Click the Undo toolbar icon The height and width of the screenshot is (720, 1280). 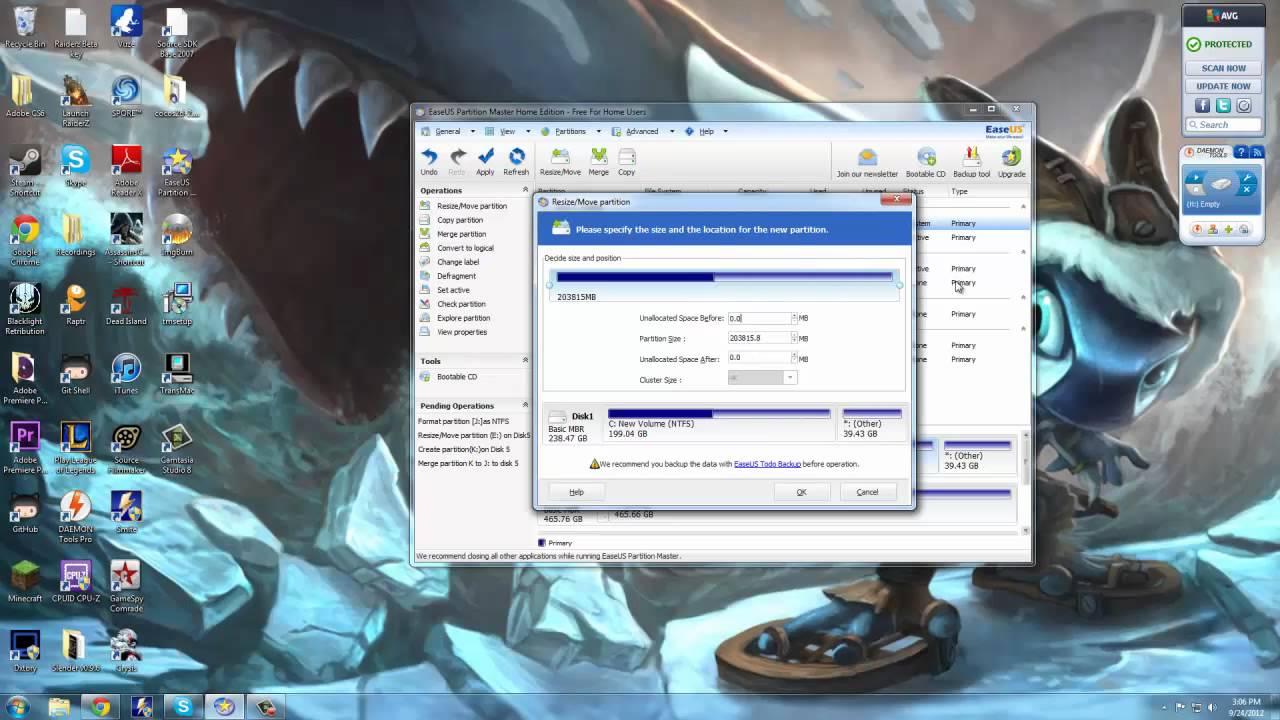[429, 161]
